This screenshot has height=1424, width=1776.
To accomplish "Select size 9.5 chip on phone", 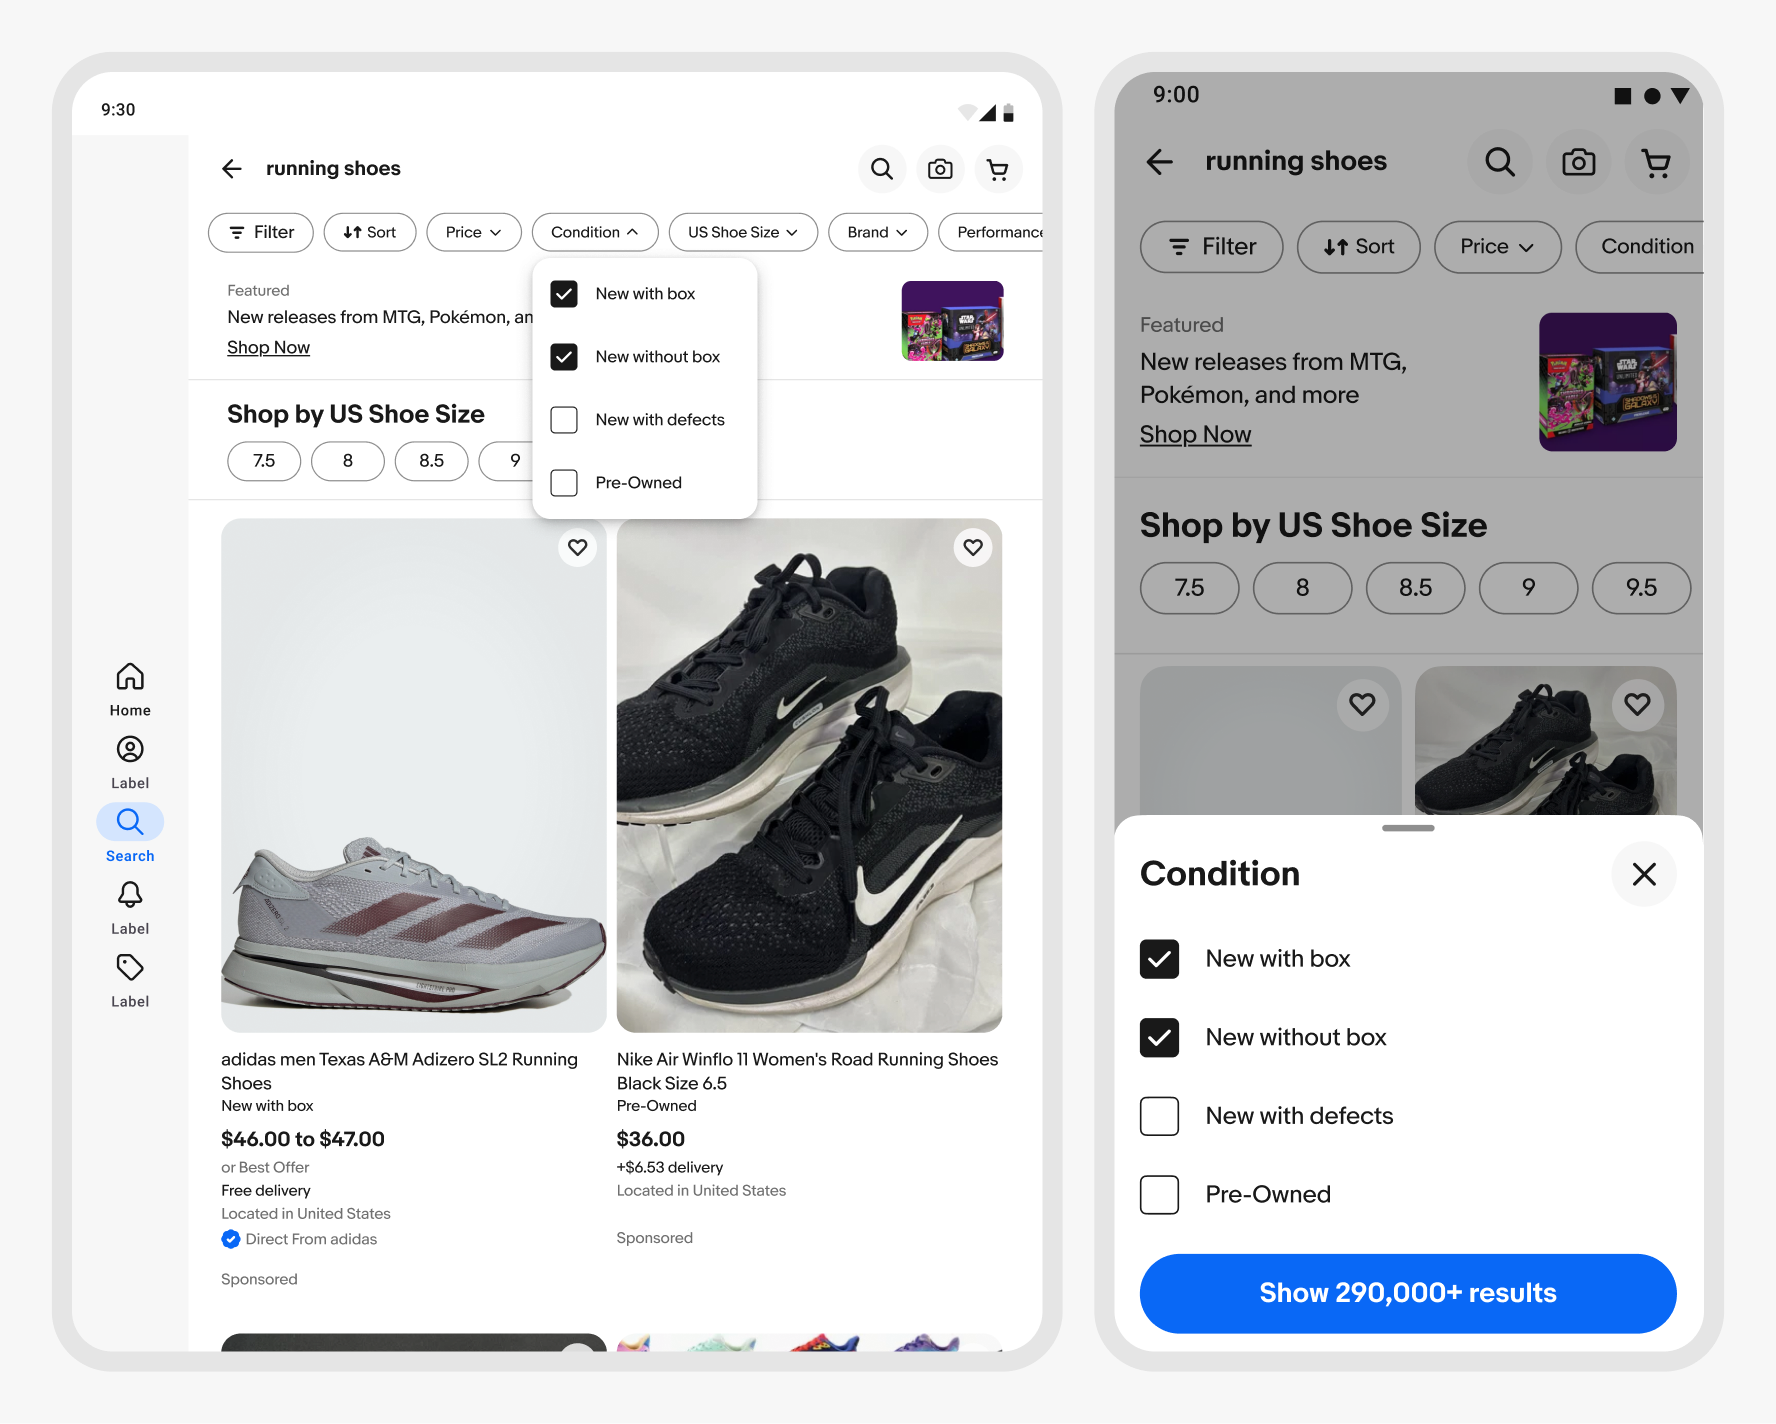I will point(1642,588).
